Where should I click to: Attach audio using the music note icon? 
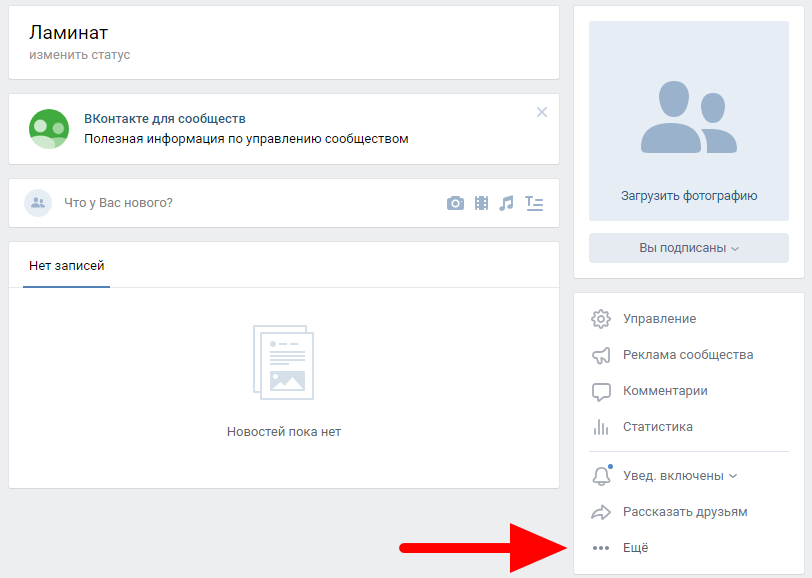pos(507,203)
